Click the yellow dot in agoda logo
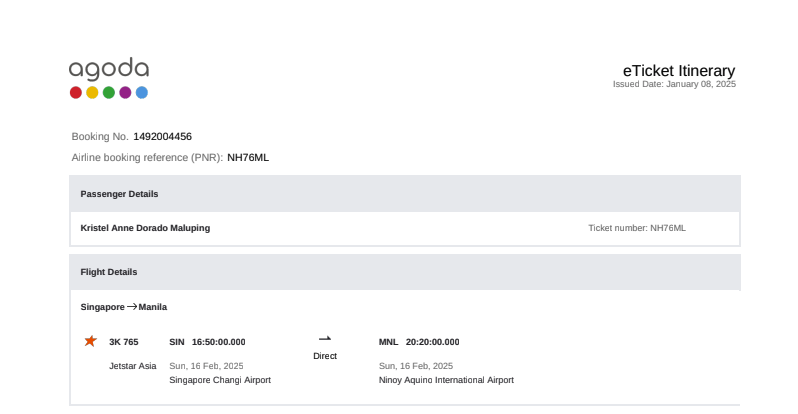 click(92, 93)
